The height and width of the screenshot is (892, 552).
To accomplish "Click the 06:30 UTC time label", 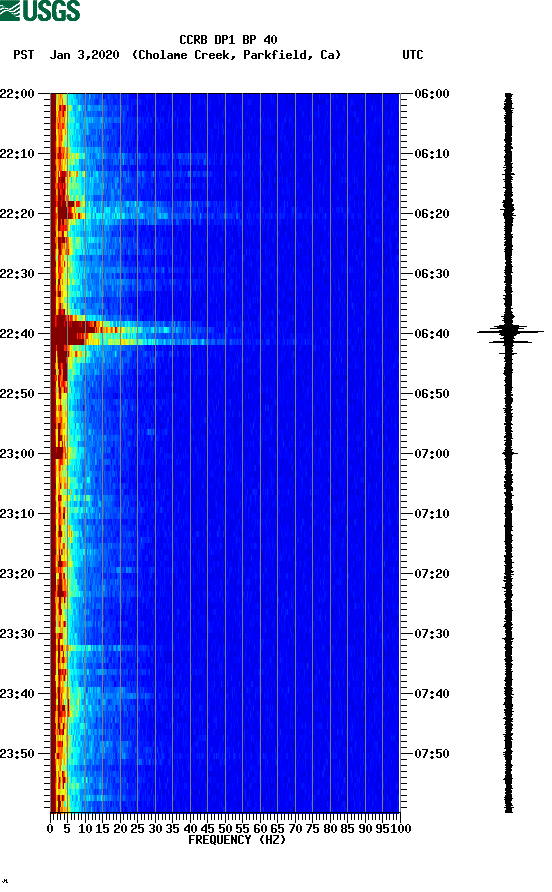I will (432, 274).
